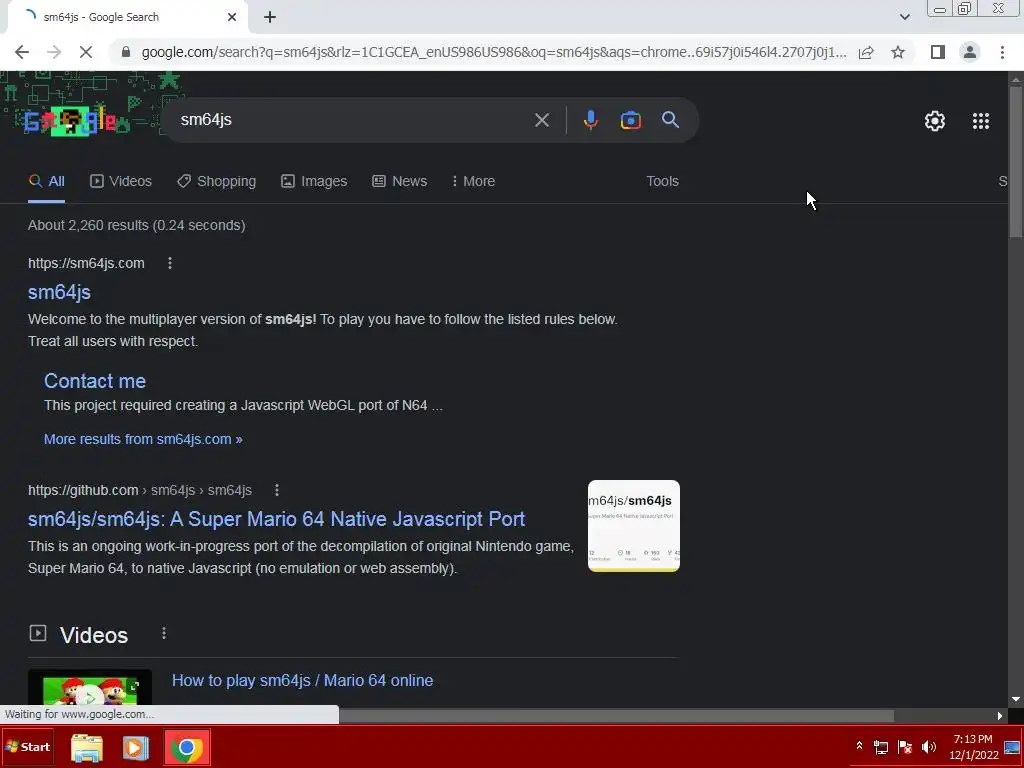Screen dimensions: 1024x768
Task: Click the Chrome taskbar icon
Action: 187,748
